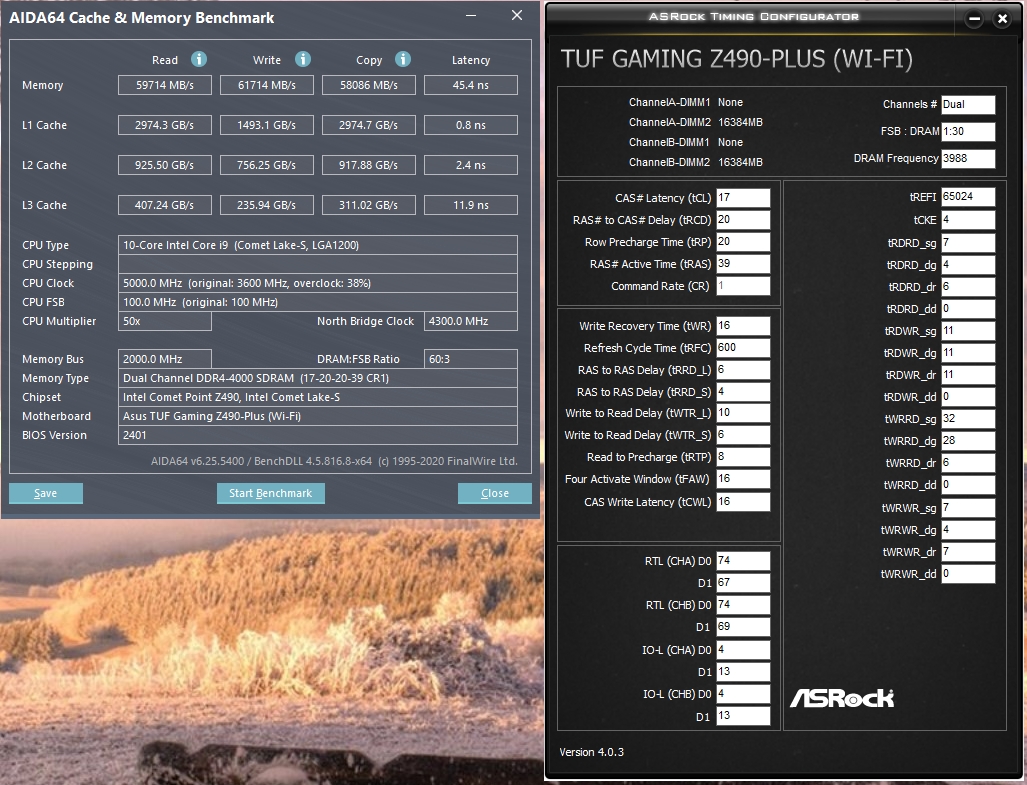
Task: Click the tWTR_L field
Action: pyautogui.click(x=743, y=413)
